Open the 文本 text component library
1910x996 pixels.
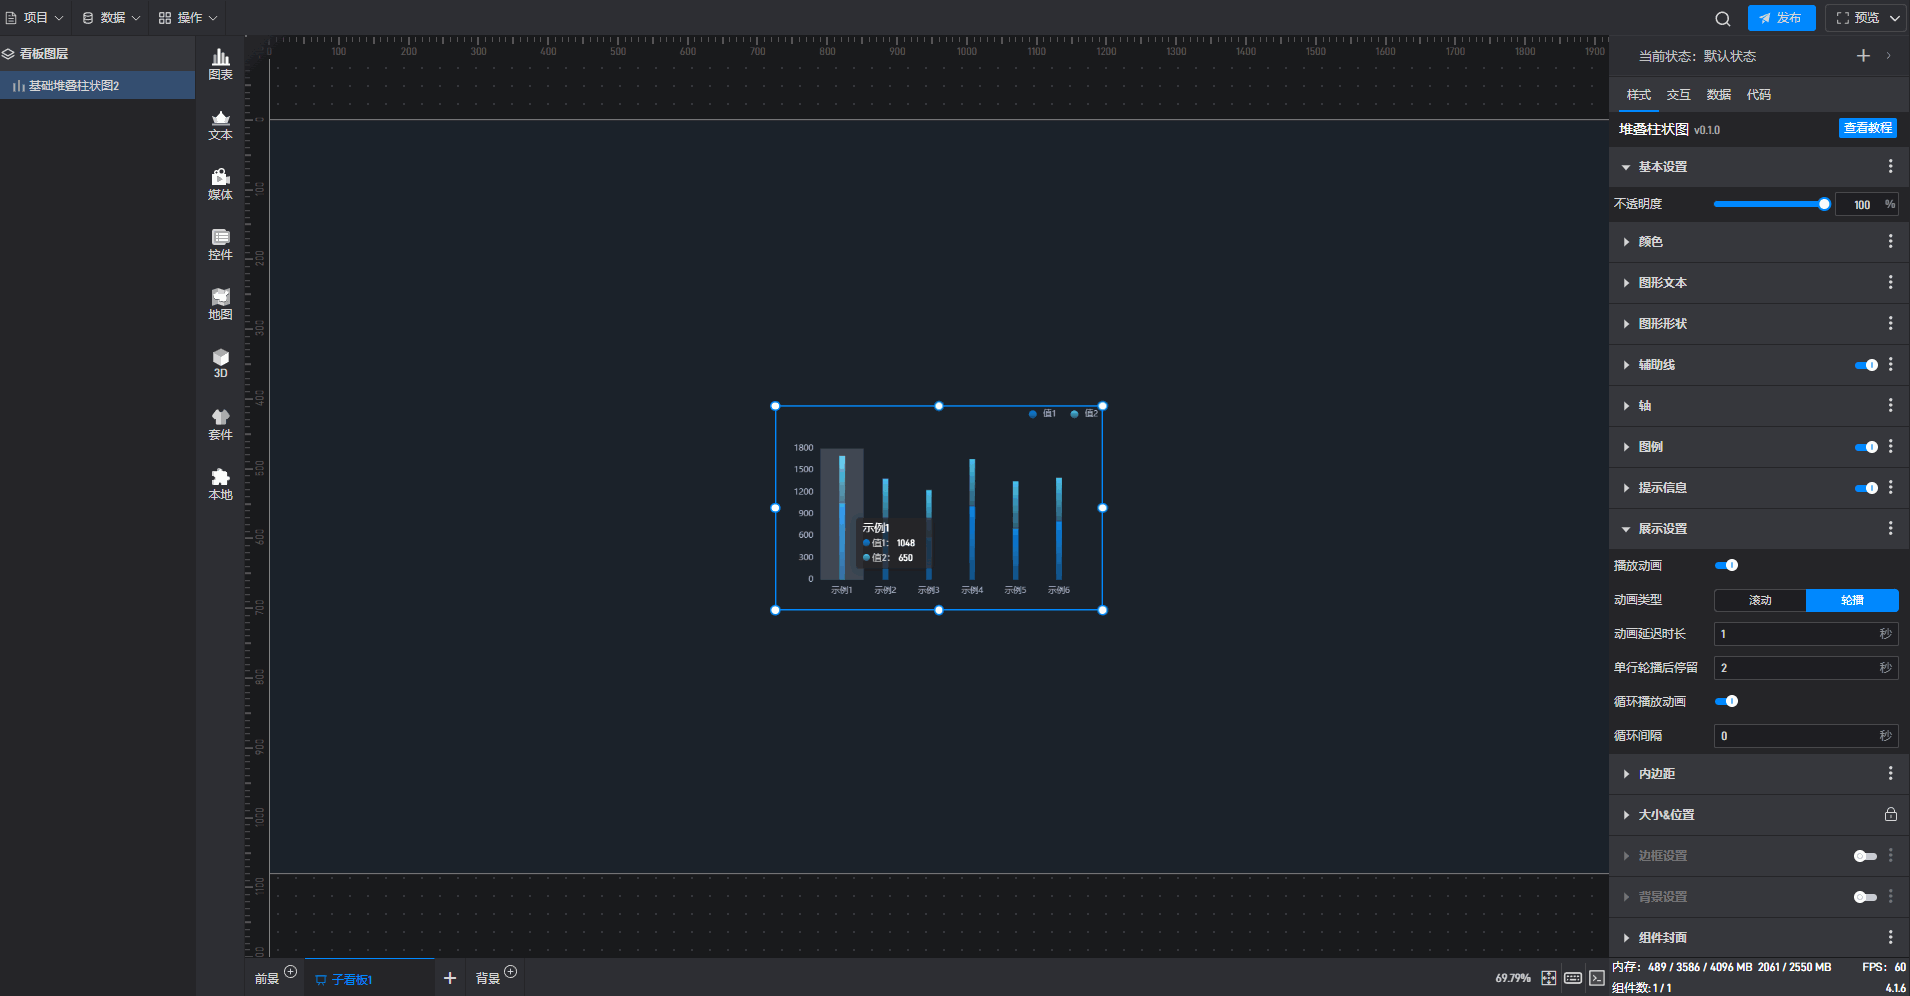(220, 125)
